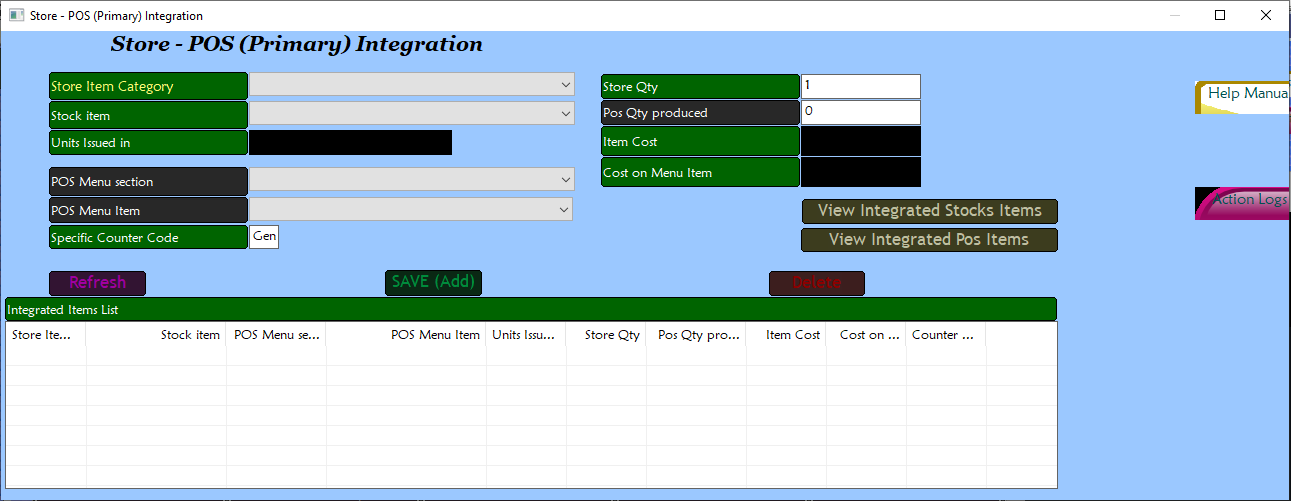Open the Action Logs tab
Image resolution: width=1291 pixels, height=501 pixels.
pyautogui.click(x=1243, y=203)
